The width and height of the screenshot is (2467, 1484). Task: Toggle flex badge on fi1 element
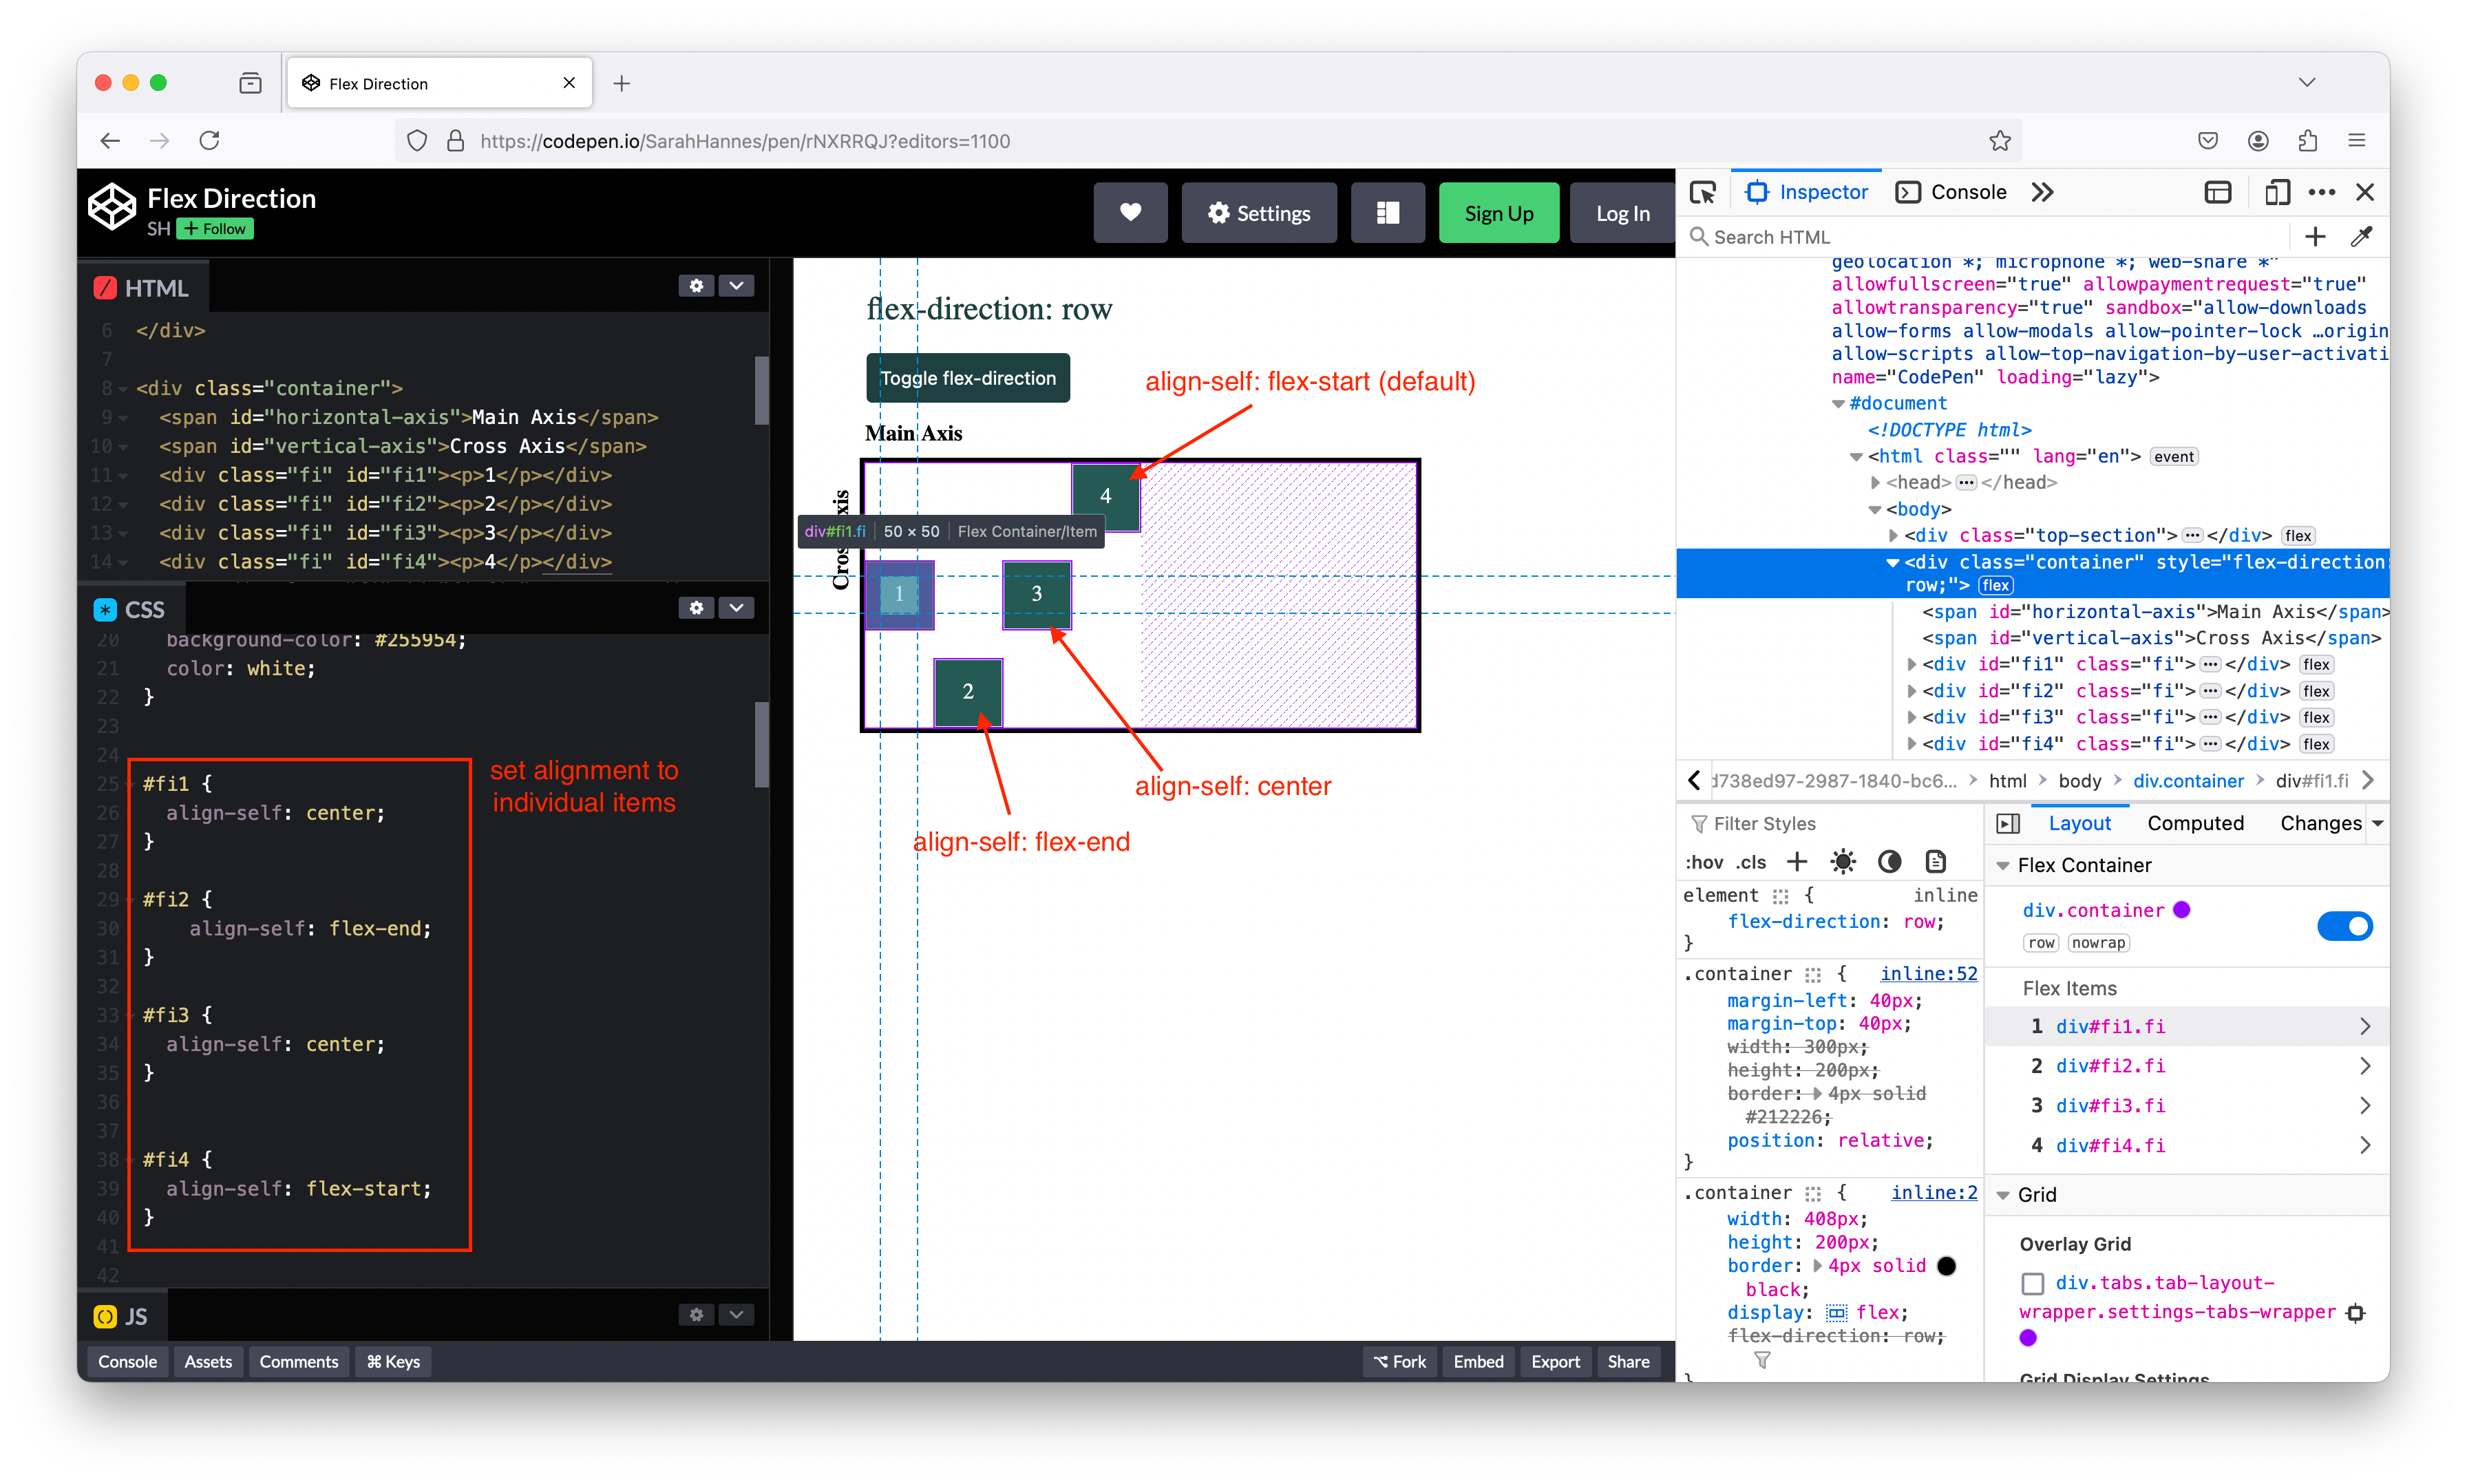[2316, 665]
